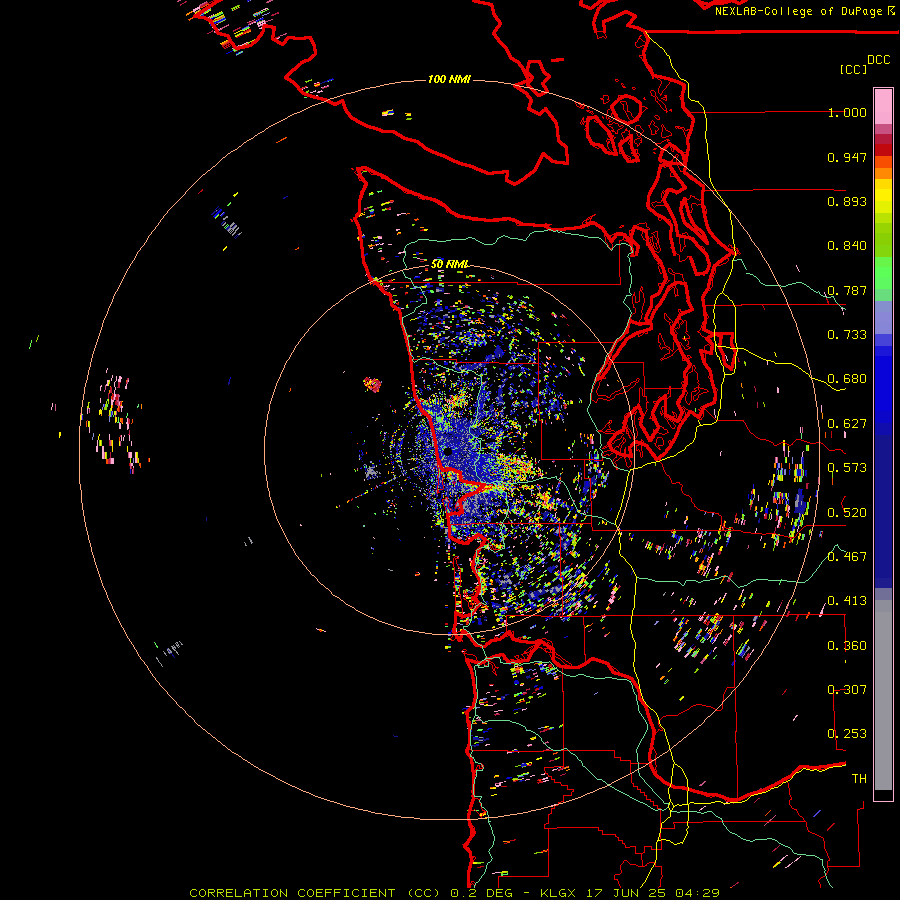
Task: Click the 1.000 legend value
Action: (847, 112)
